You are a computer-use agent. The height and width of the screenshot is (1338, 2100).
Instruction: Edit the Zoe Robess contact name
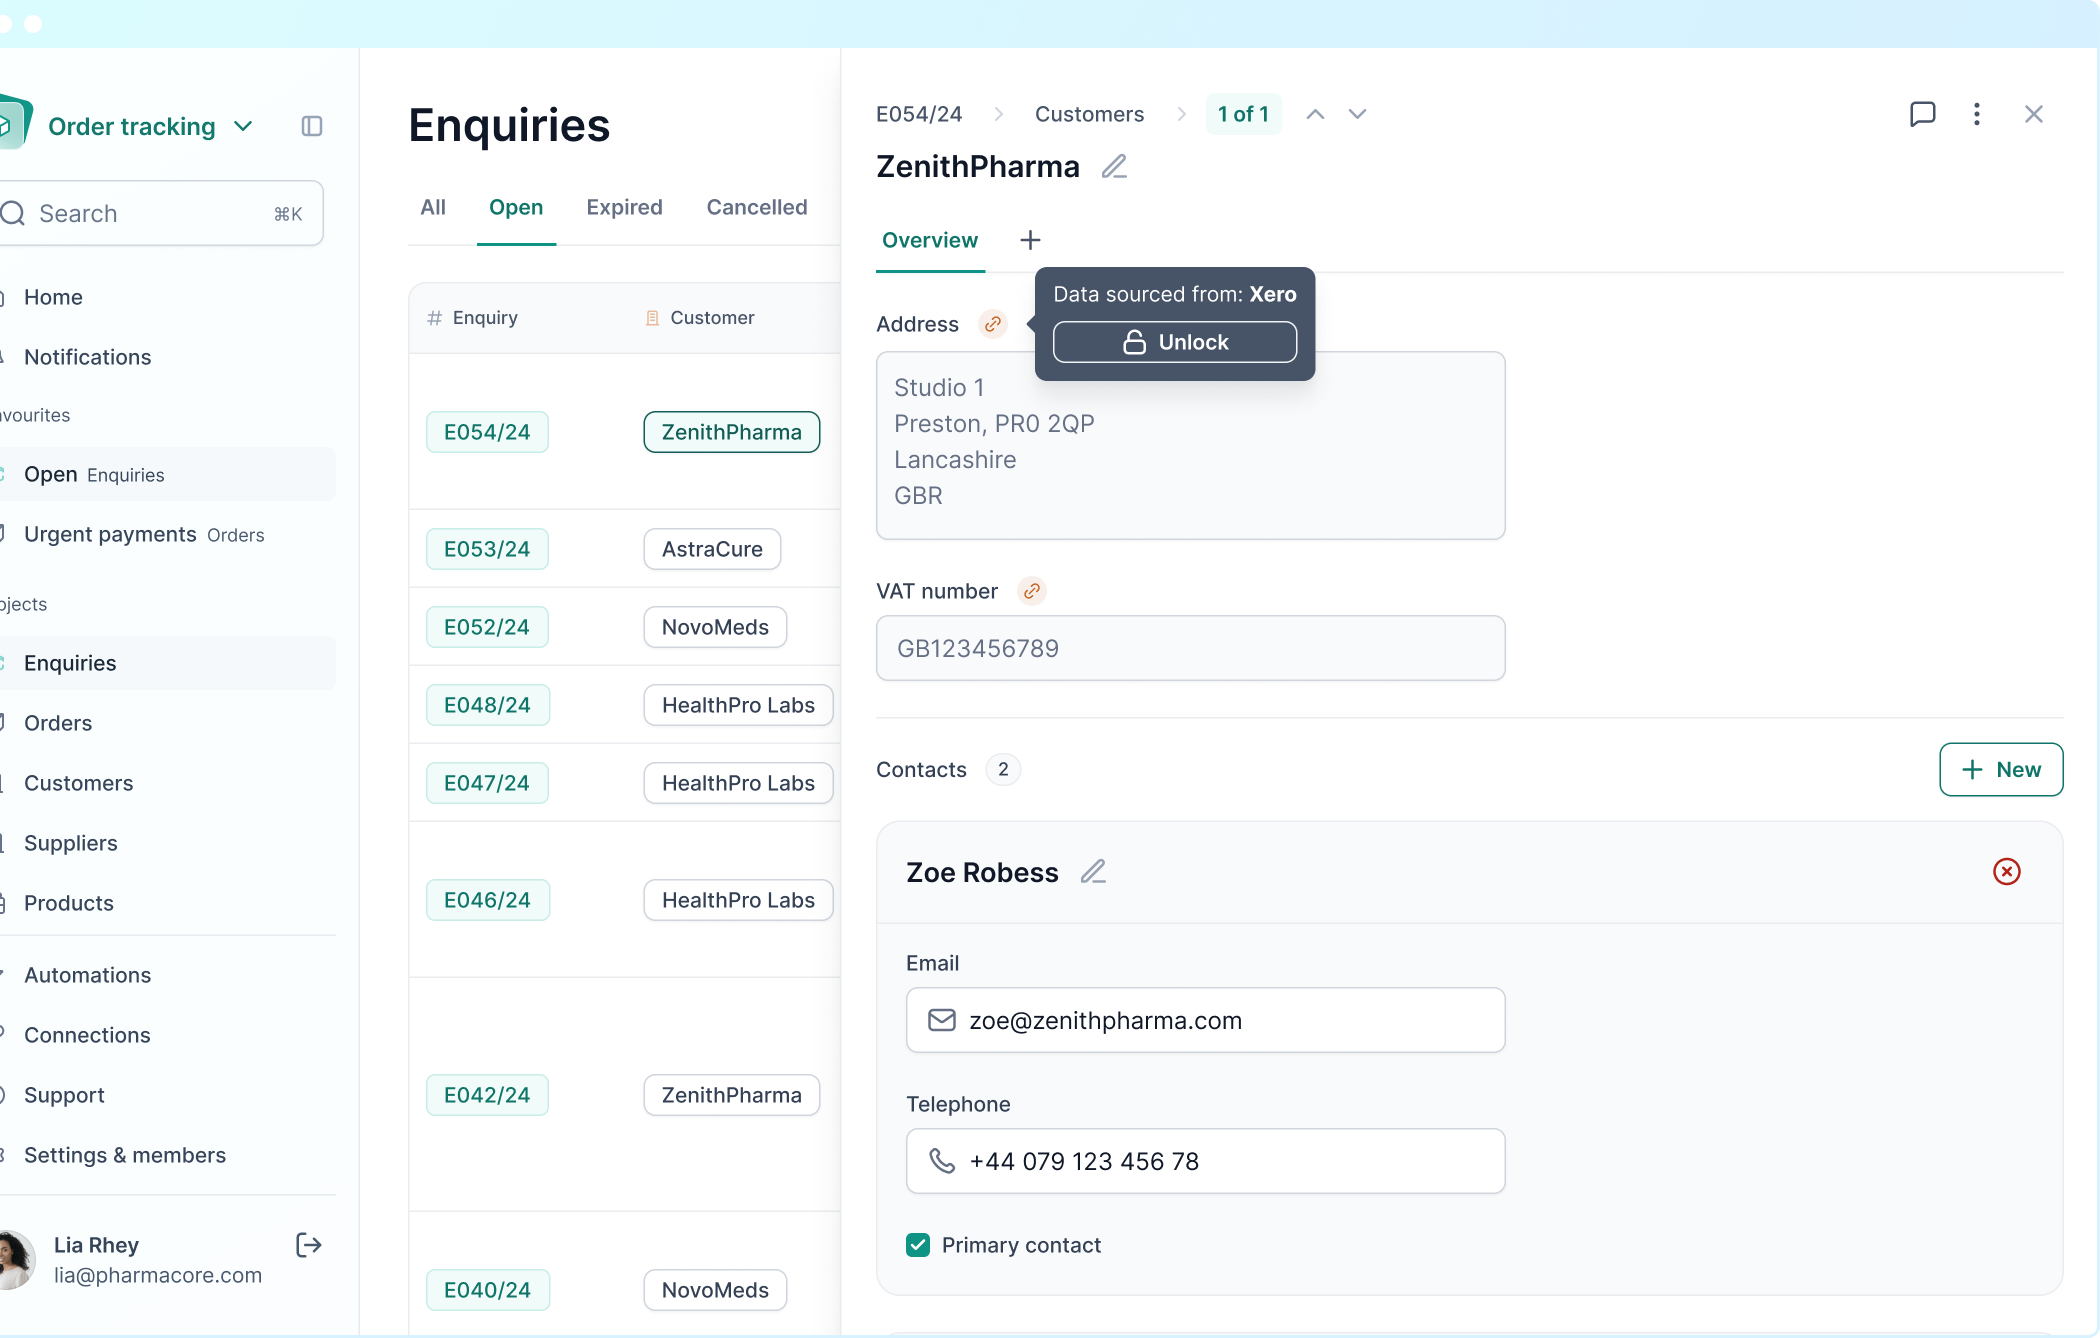click(1093, 872)
